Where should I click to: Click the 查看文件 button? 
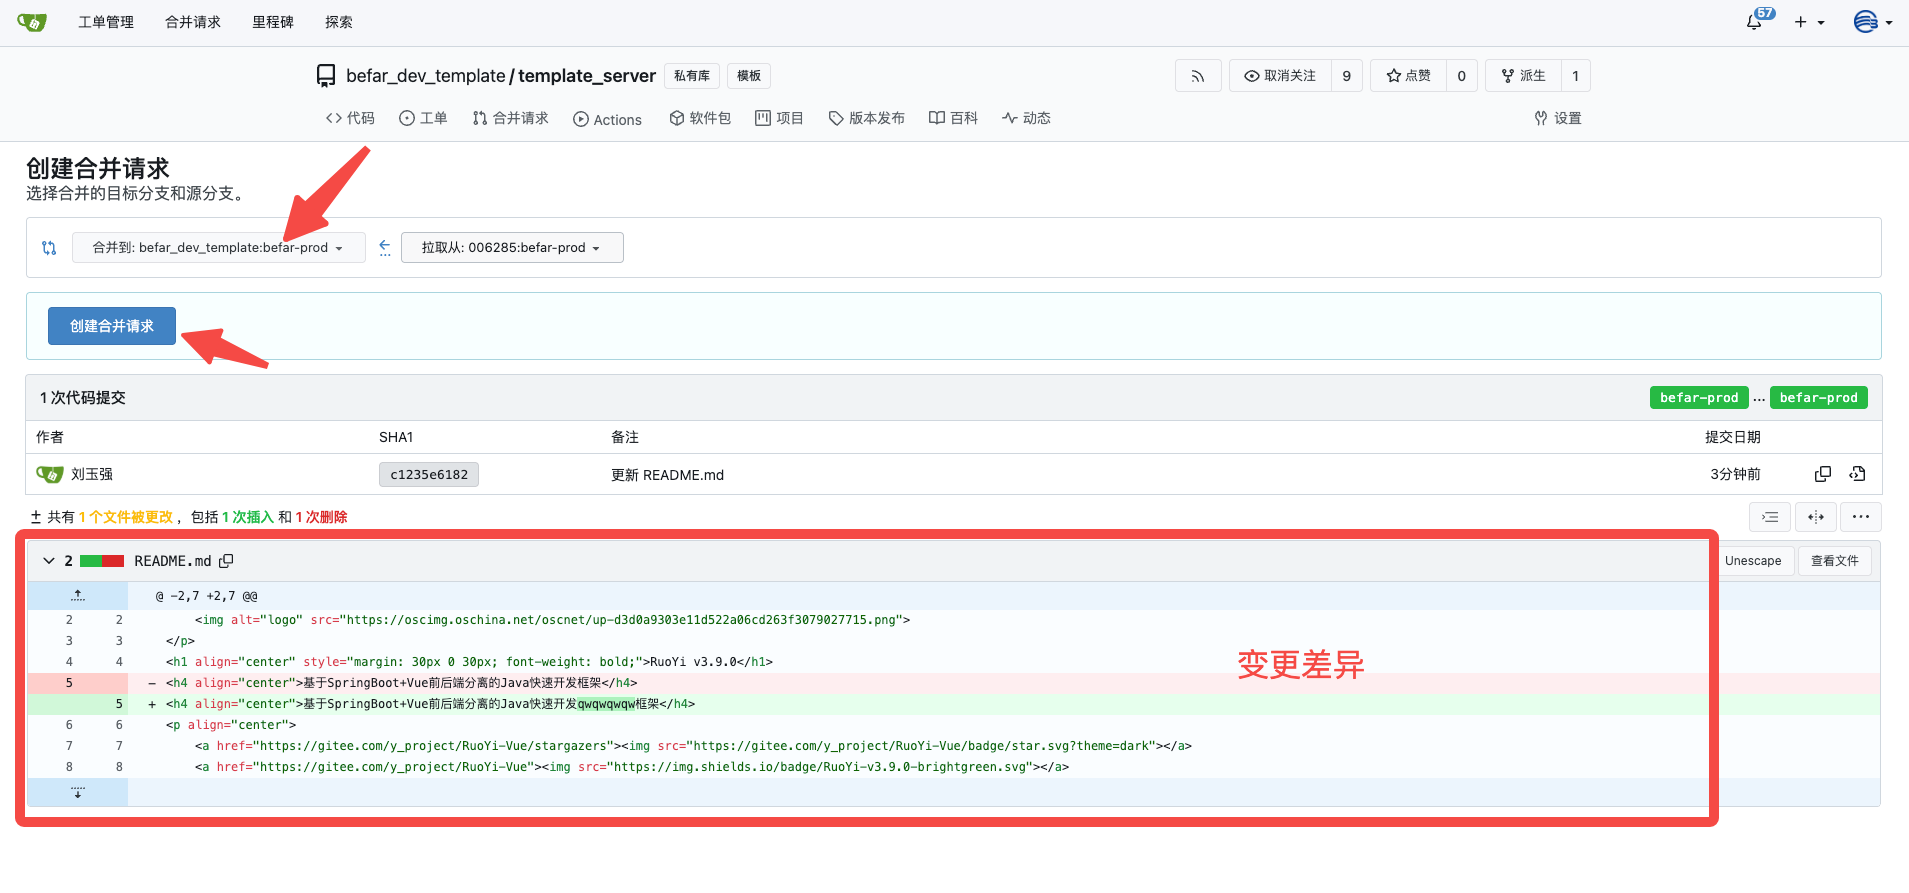1834,561
